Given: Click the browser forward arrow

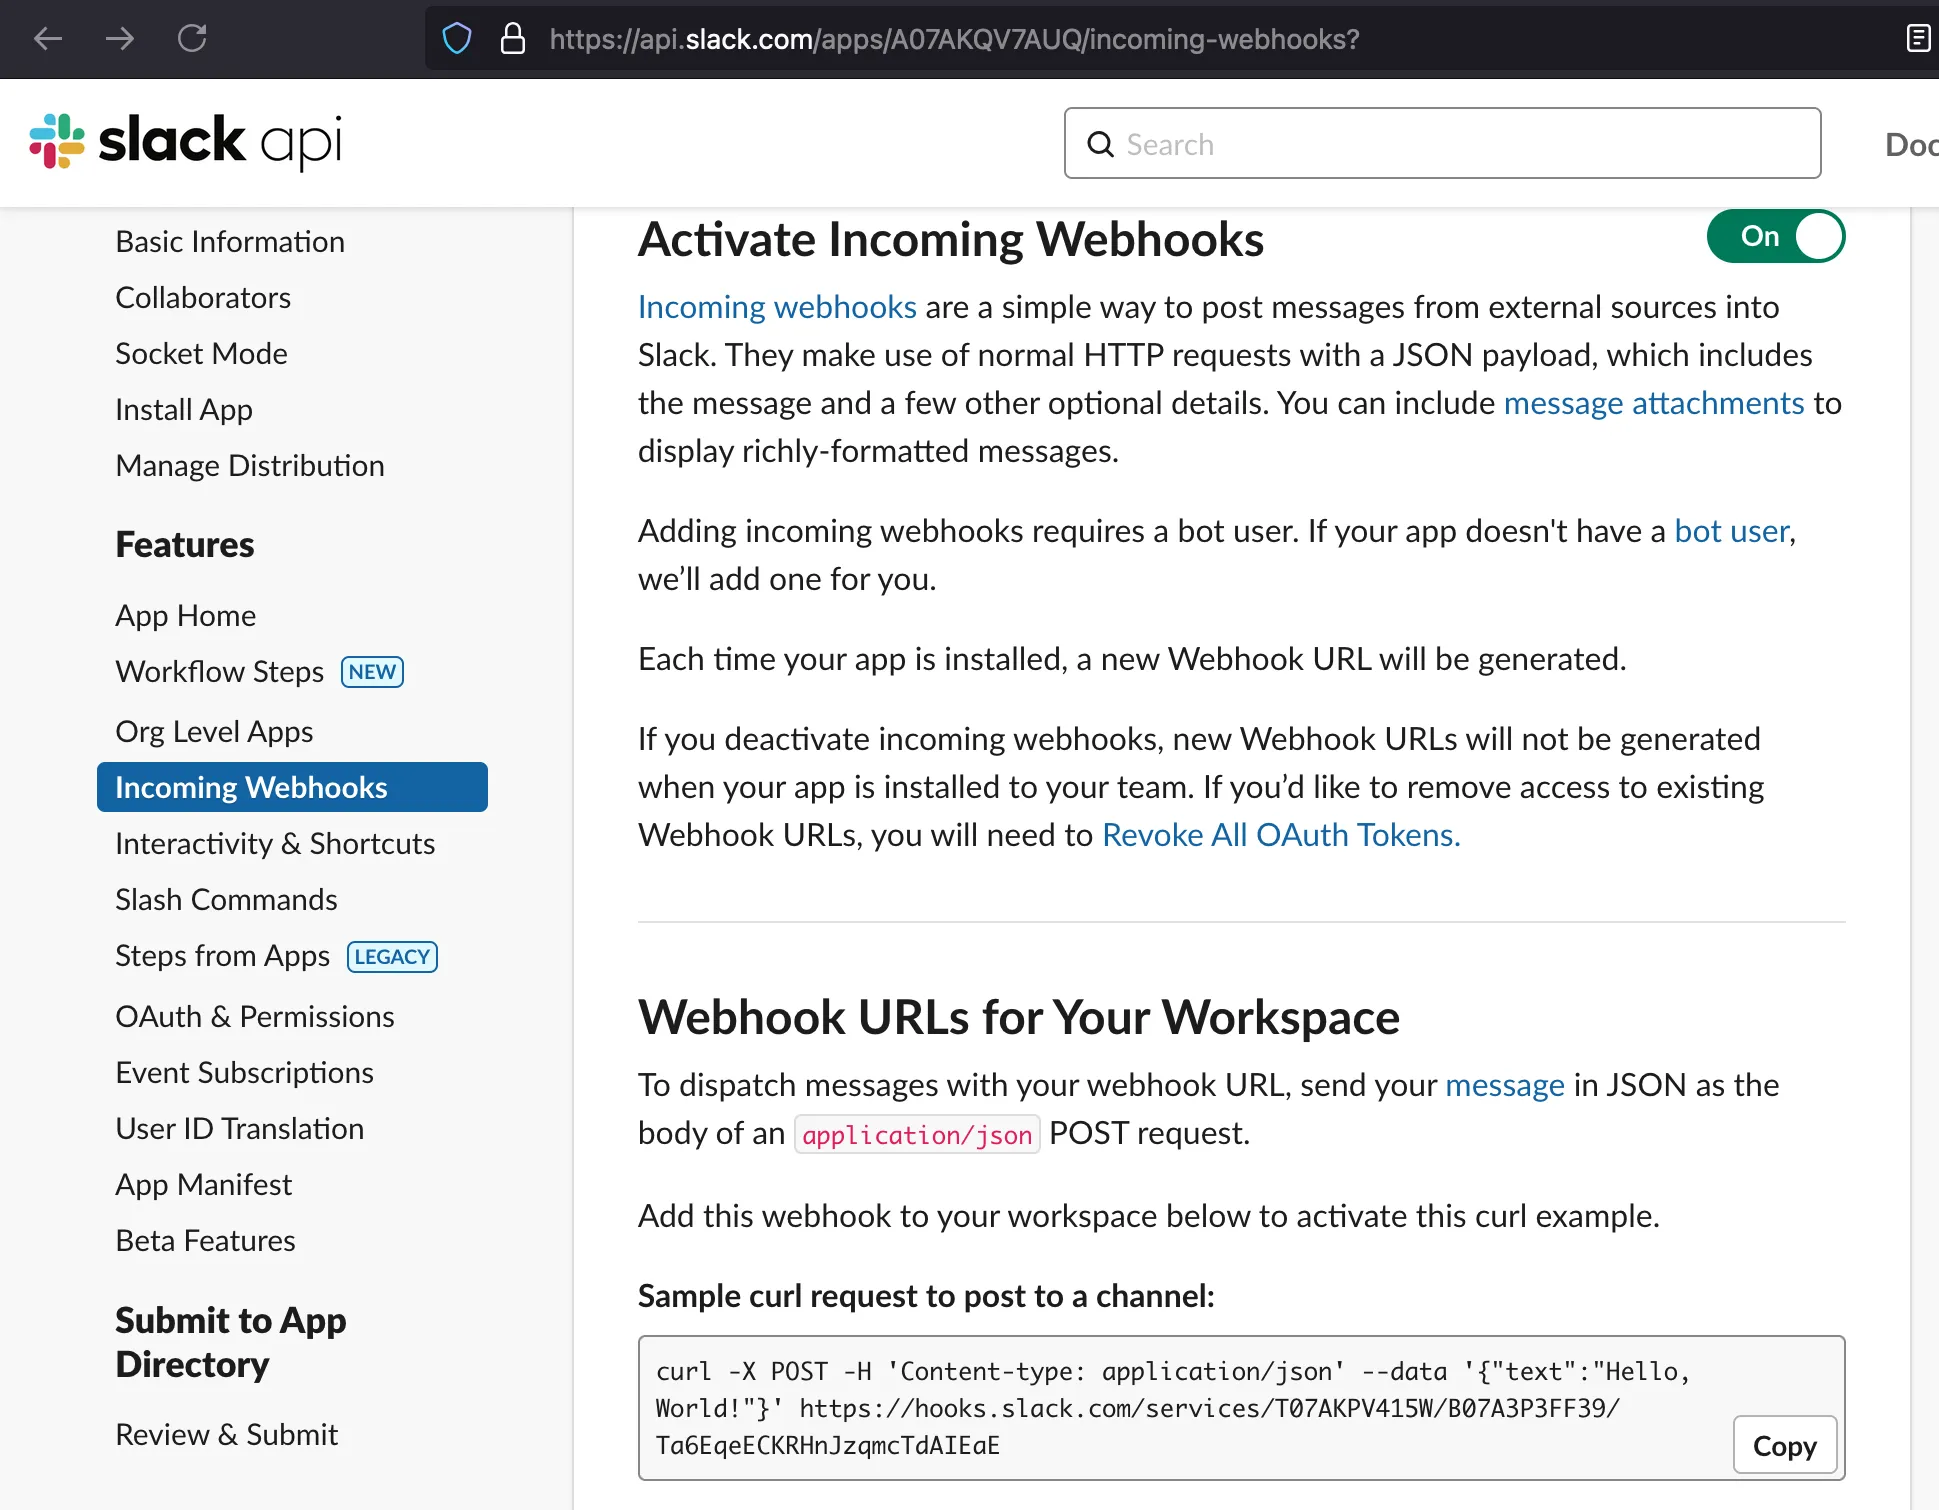Looking at the screenshot, I should coord(120,39).
